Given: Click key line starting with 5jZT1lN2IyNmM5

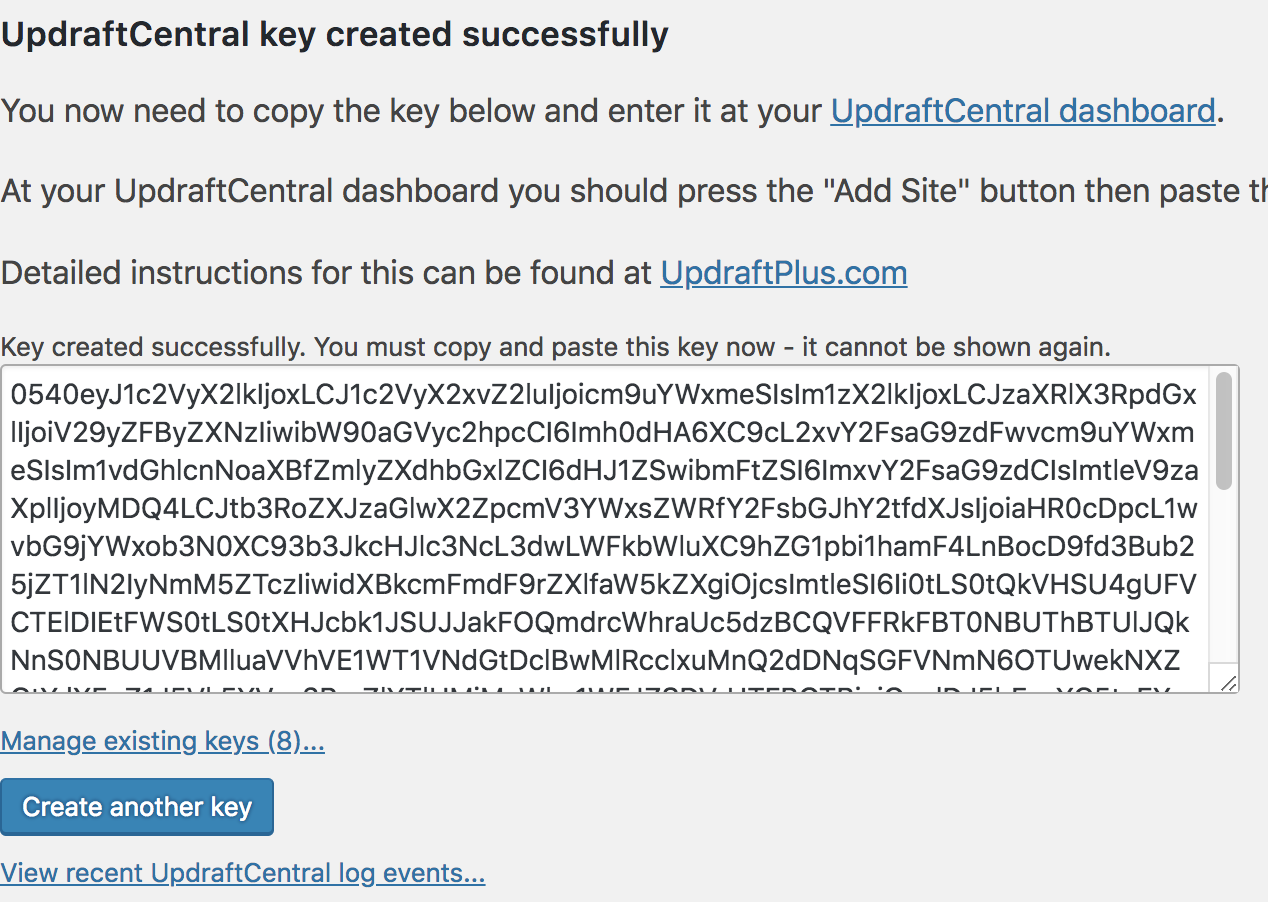Looking at the screenshot, I should [602, 586].
